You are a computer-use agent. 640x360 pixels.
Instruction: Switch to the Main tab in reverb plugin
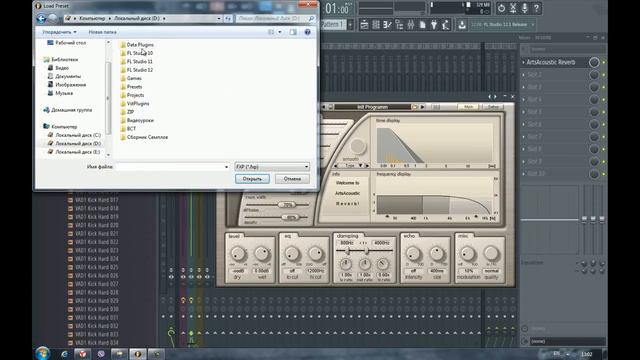469,107
